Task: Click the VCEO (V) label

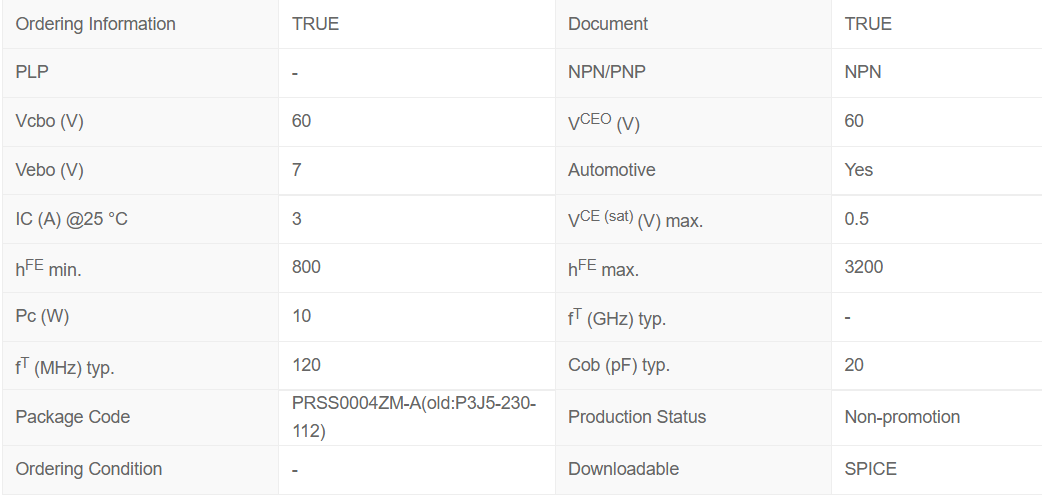Action: pos(603,123)
